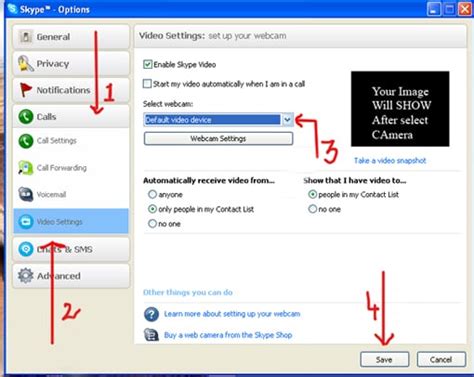Image resolution: width=474 pixels, height=377 pixels.
Task: Open 'Buy a web camera from the Skype Shop'
Action: (228, 335)
